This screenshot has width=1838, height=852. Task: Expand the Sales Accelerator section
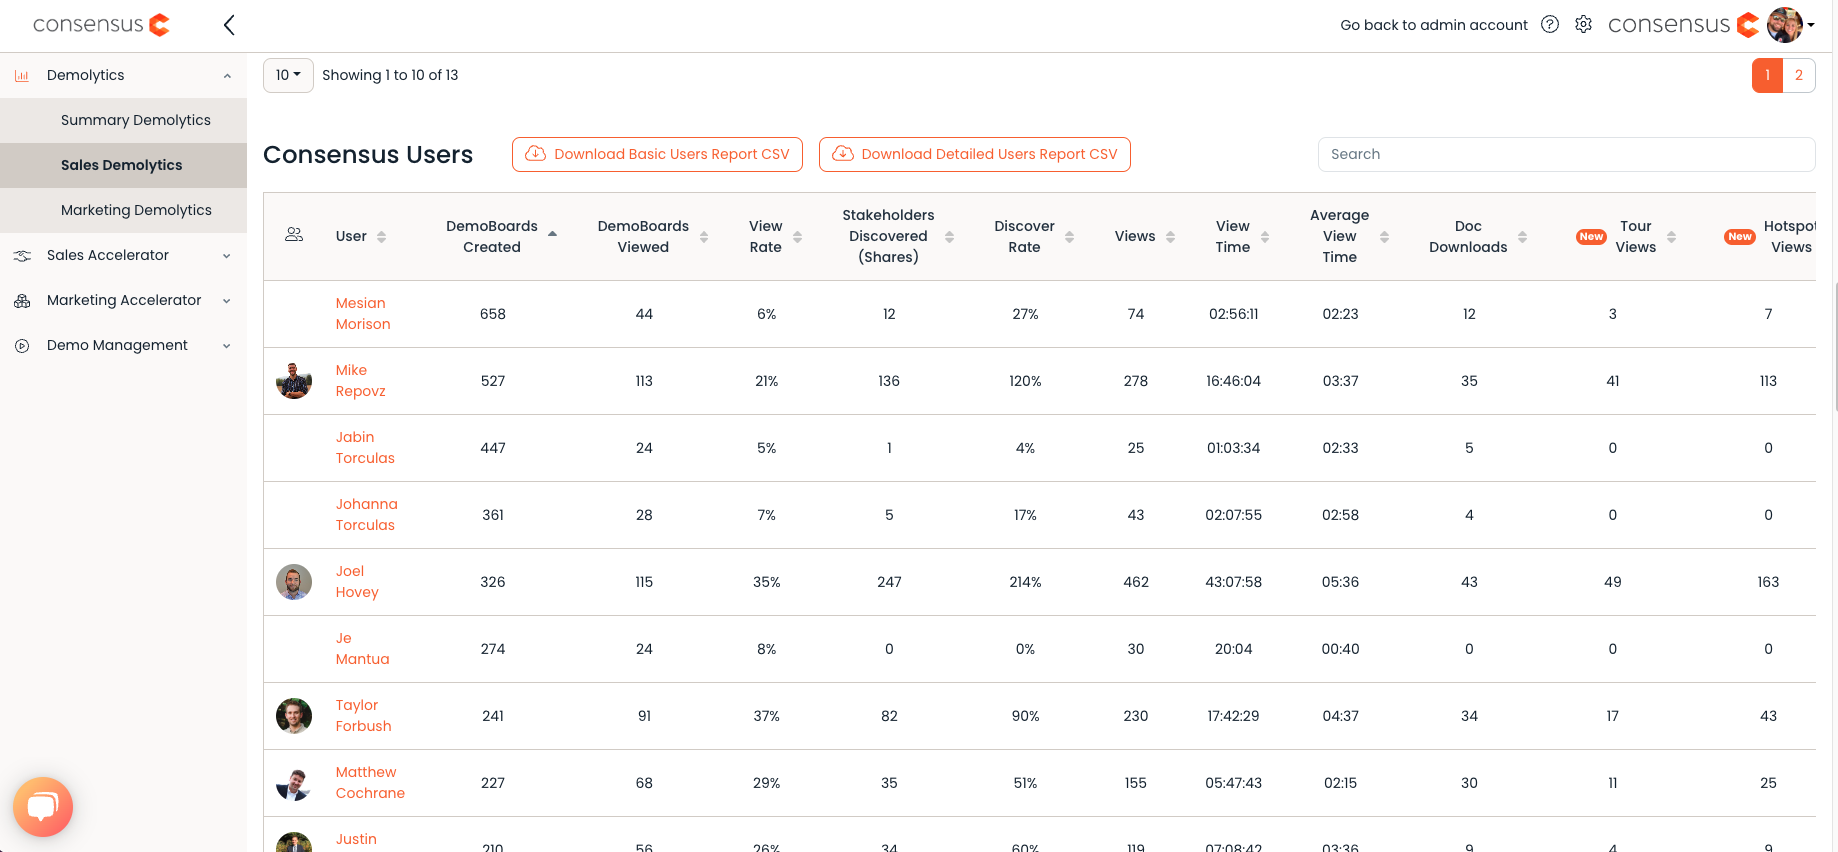coord(227,256)
